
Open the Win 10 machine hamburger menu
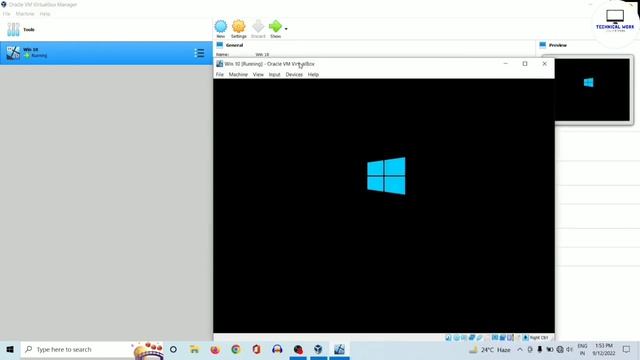click(199, 53)
